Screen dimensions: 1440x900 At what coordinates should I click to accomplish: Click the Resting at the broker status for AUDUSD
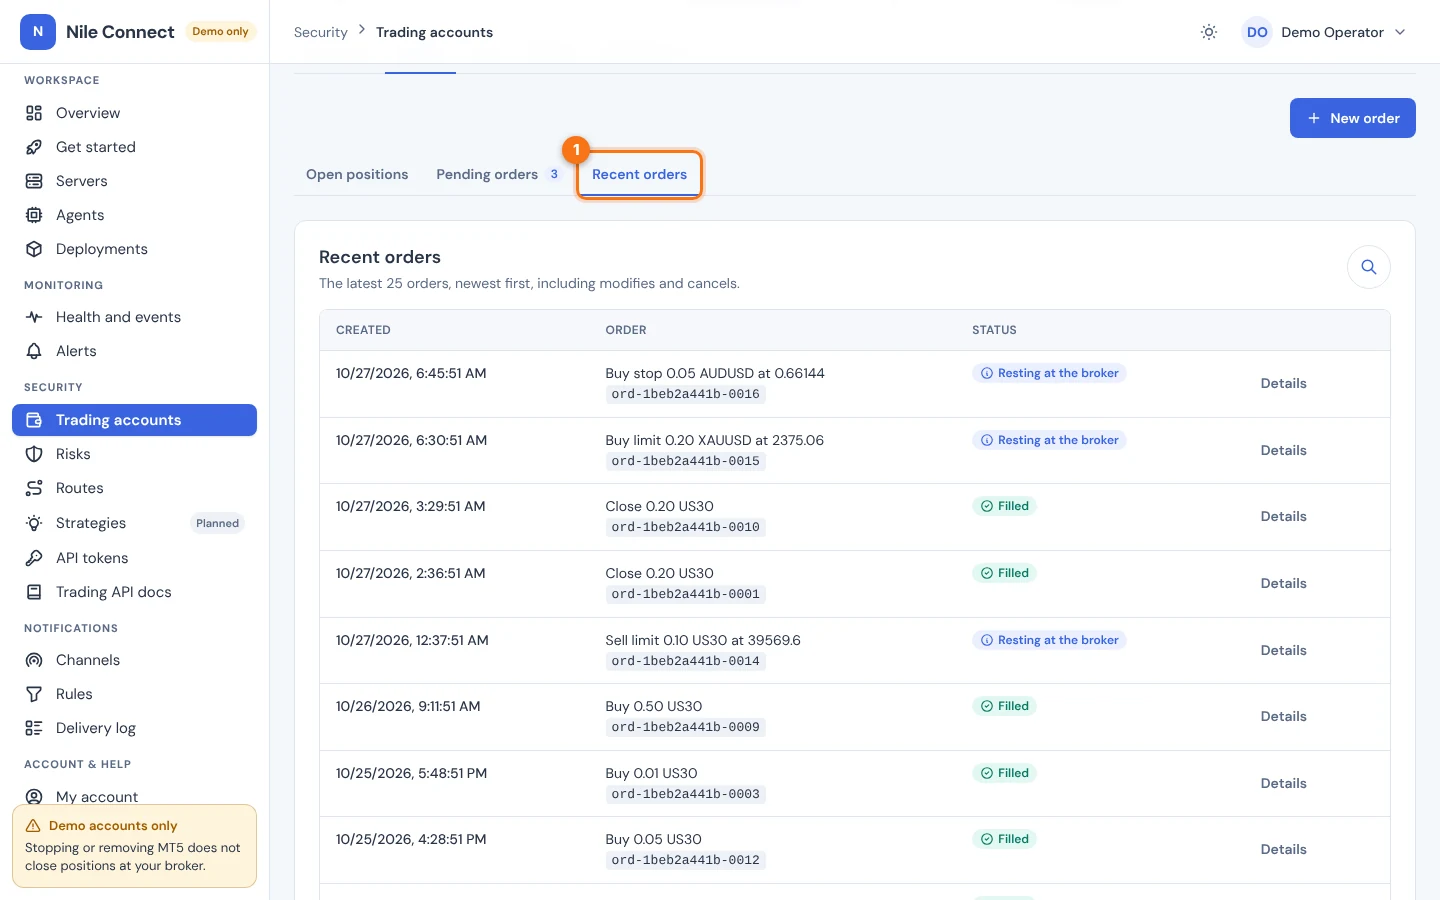coord(1049,373)
